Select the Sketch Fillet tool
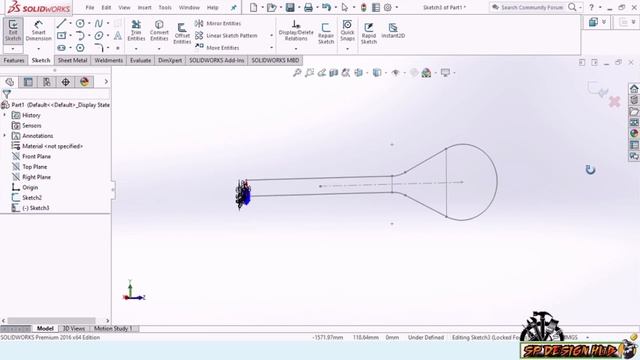Image resolution: width=640 pixels, height=360 pixels. click(x=99, y=48)
